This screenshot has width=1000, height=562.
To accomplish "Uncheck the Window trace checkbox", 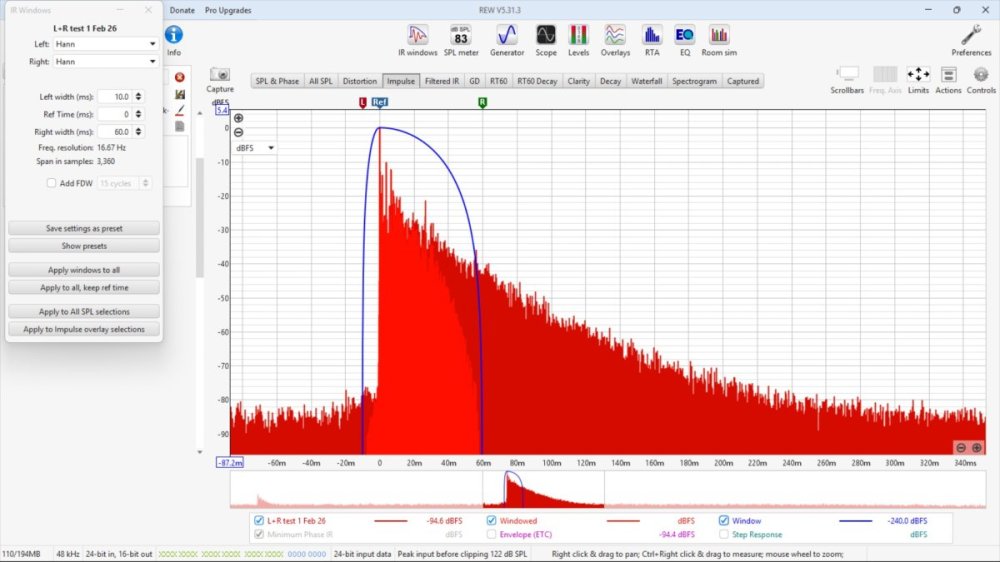I will 724,521.
